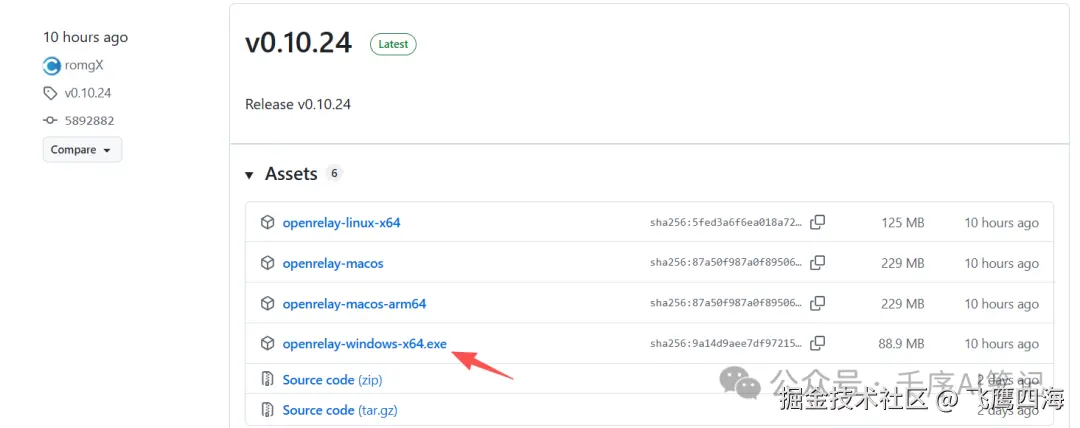Open the Compare dropdown
Image resolution: width=1080 pixels, height=428 pixels.
click(82, 150)
